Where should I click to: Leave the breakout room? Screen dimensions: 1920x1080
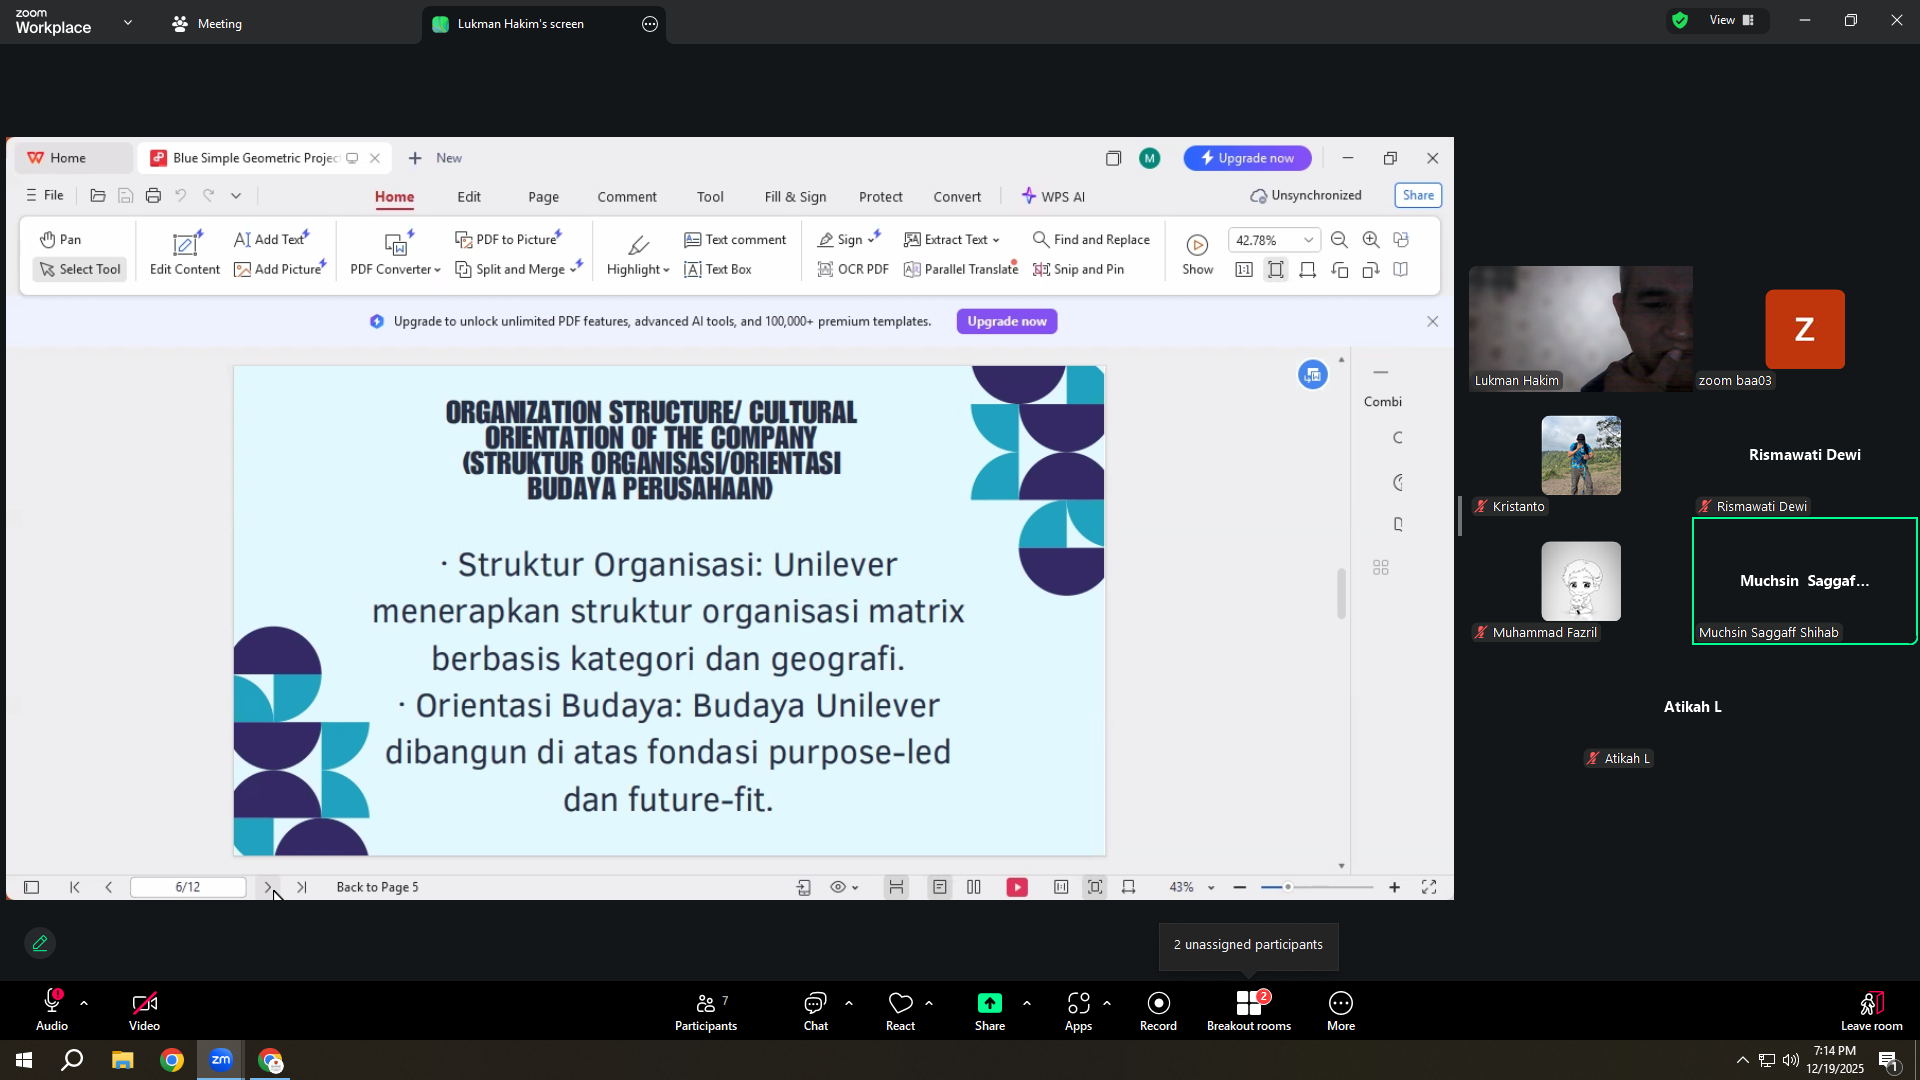1872,1012
